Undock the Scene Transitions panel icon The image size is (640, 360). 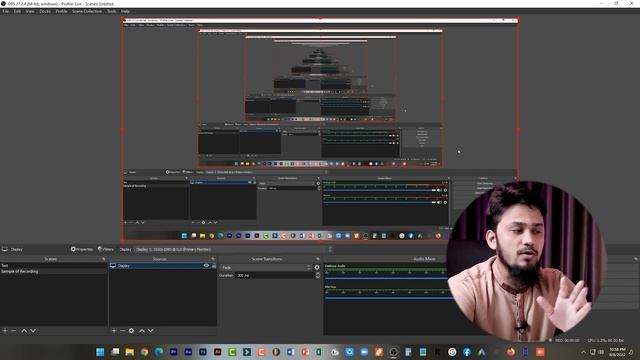(x=318, y=259)
